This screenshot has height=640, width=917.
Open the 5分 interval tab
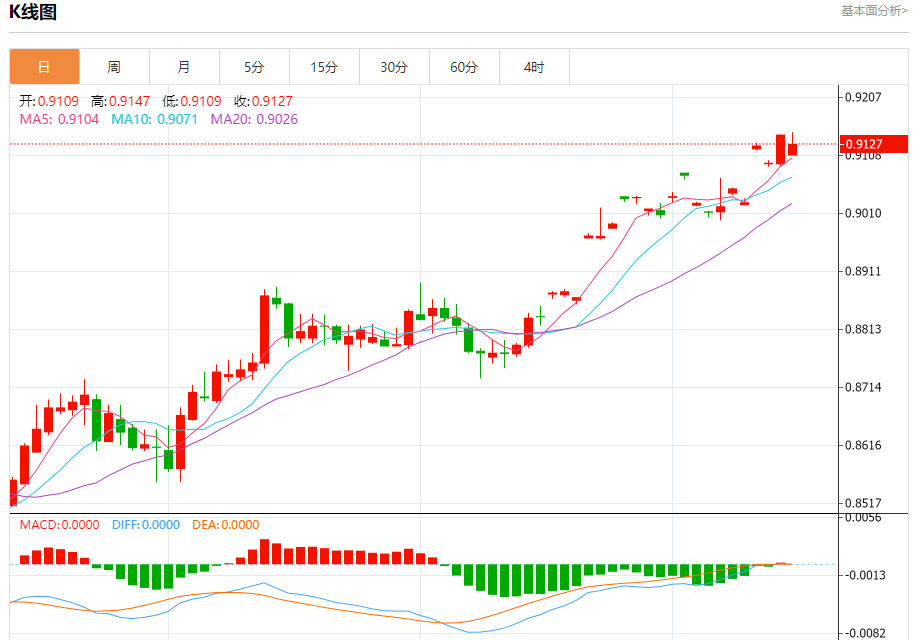click(x=254, y=67)
